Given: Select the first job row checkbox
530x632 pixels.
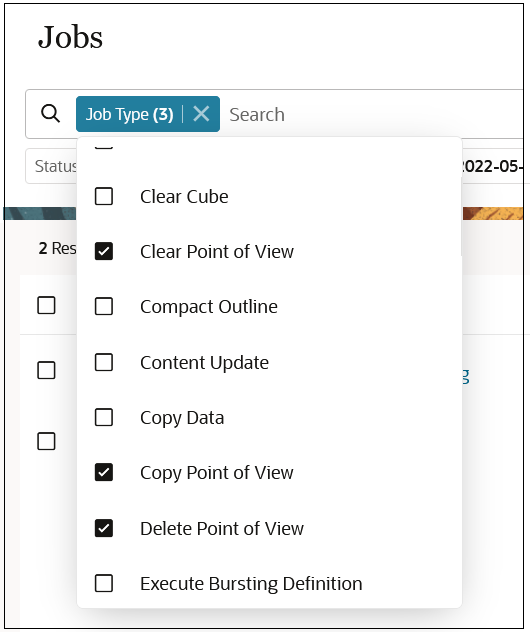Looking at the screenshot, I should [46, 370].
